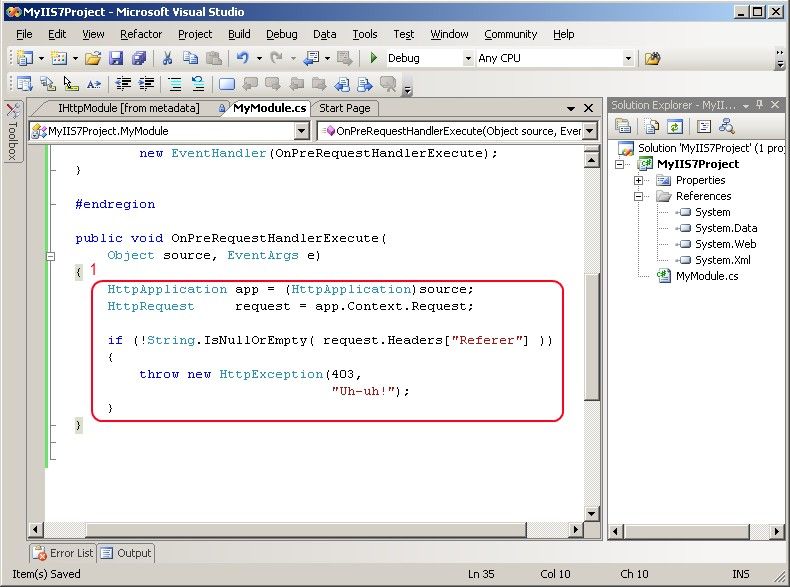This screenshot has width=790, height=587.
Task: Click the code editor horizontal scrollbar thumb
Action: click(306, 530)
